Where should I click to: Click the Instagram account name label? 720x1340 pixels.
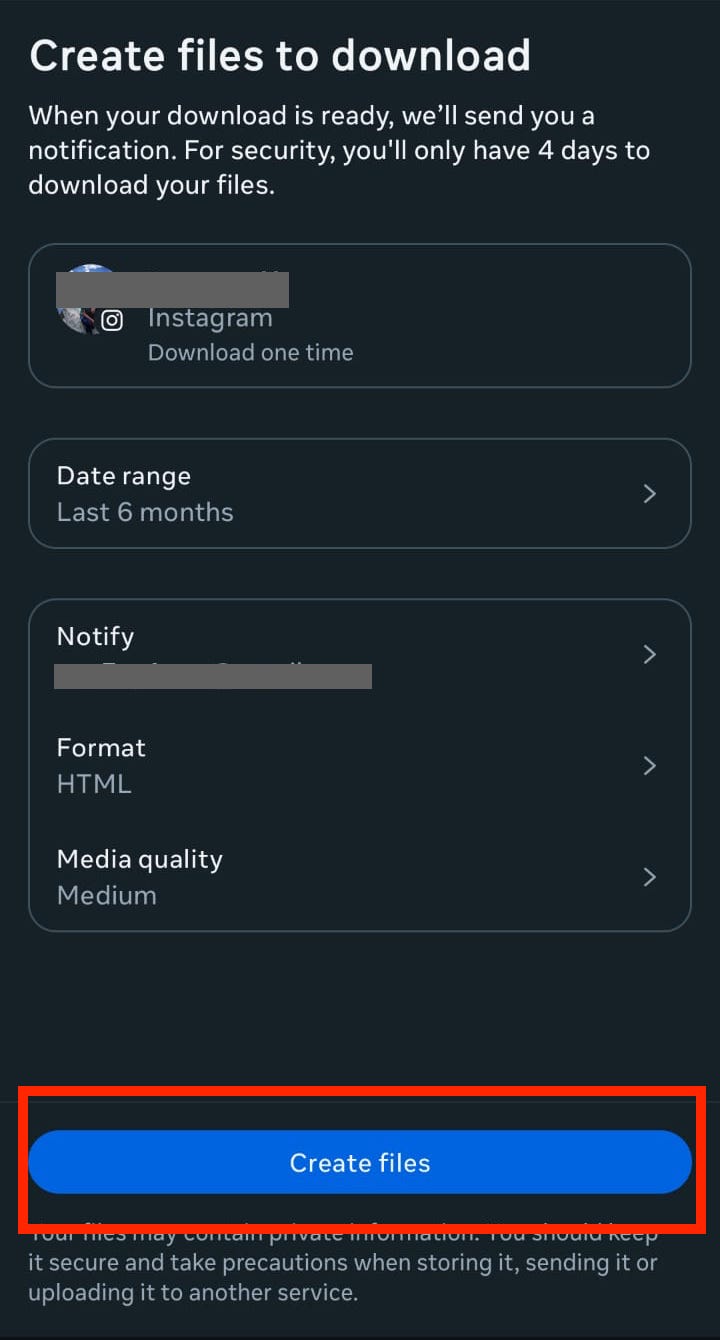coord(210,319)
